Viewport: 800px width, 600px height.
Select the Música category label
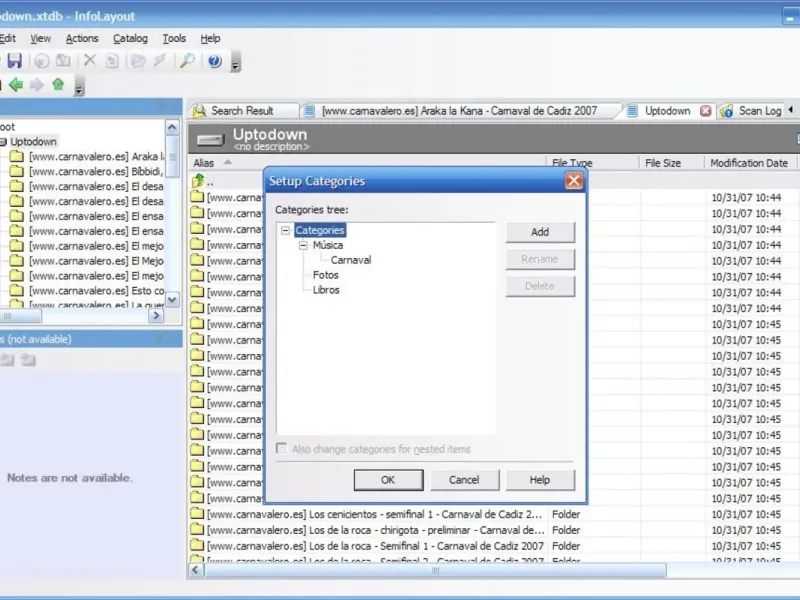(328, 245)
